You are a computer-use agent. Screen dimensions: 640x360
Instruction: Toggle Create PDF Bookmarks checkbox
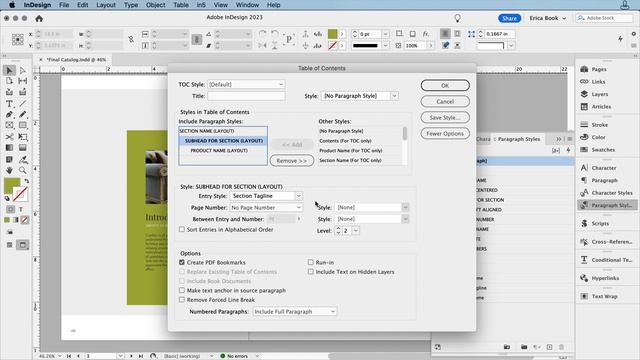coord(182,262)
